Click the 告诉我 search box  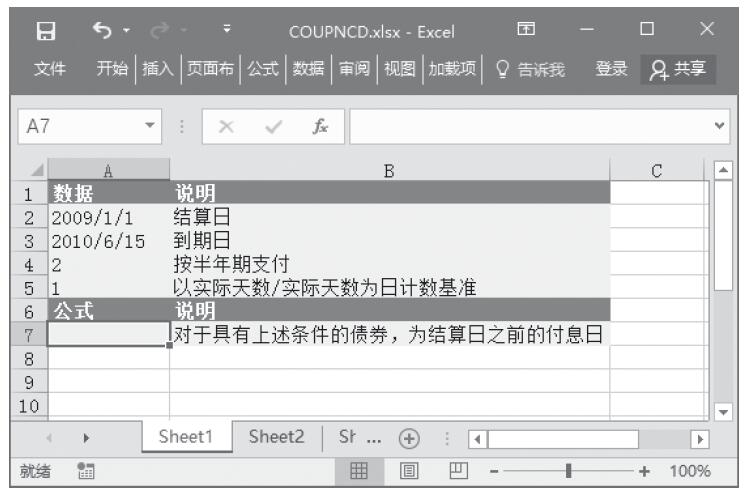coord(530,69)
